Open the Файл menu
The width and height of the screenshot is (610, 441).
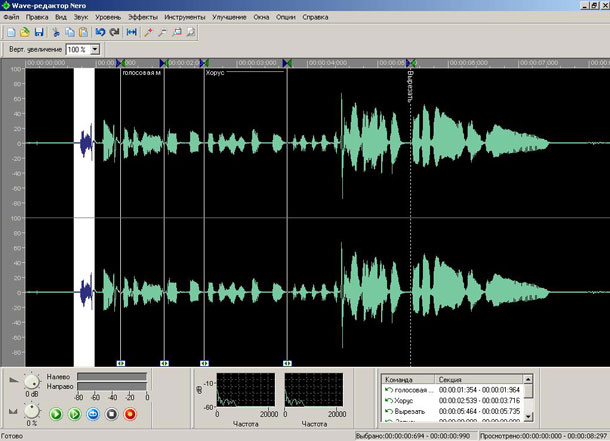point(11,17)
